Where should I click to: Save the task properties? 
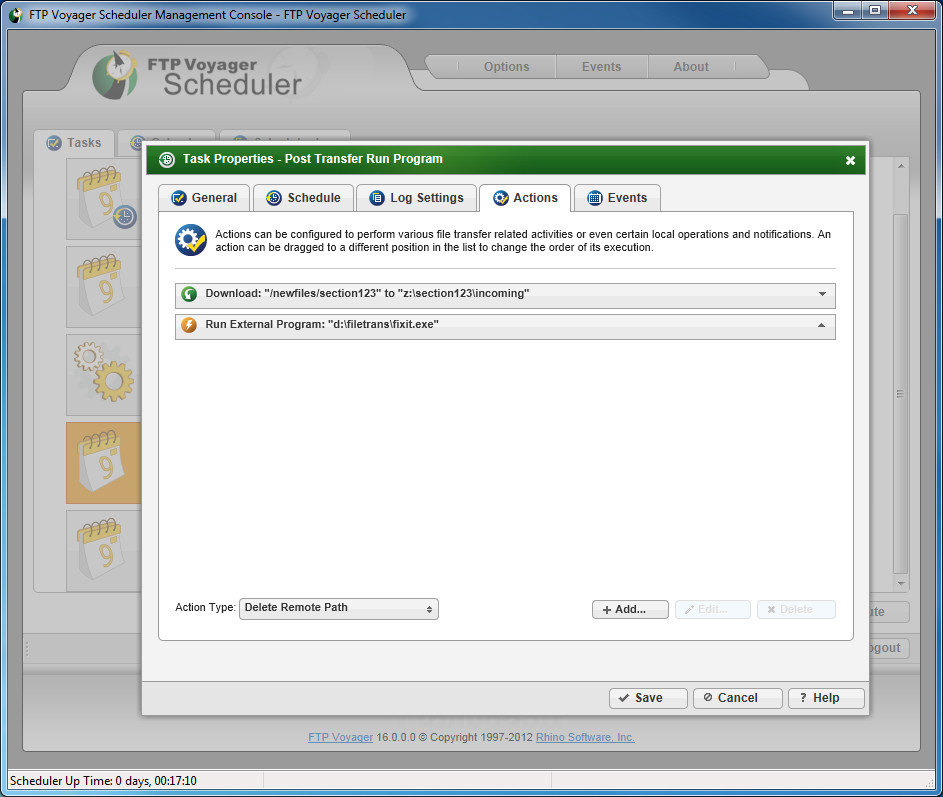click(x=648, y=698)
